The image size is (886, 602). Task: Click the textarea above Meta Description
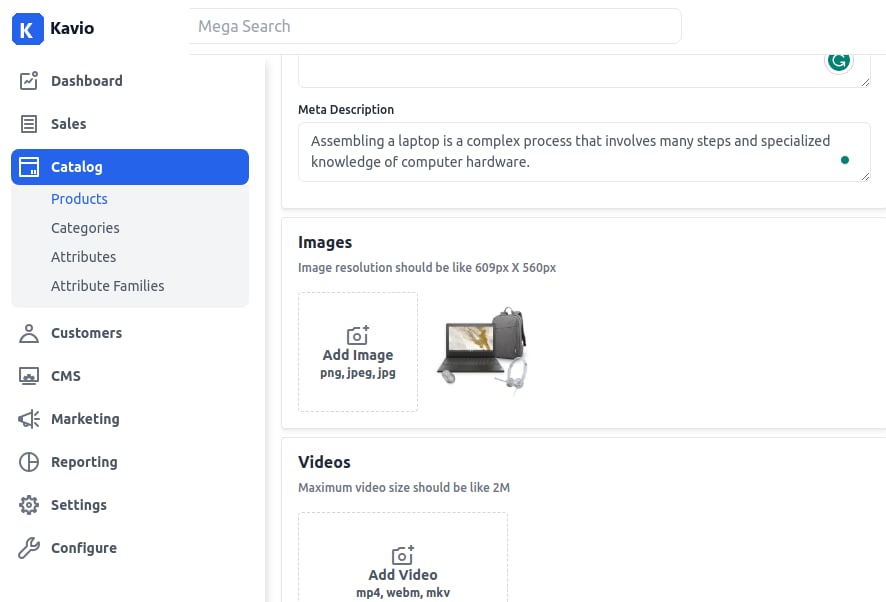click(584, 71)
